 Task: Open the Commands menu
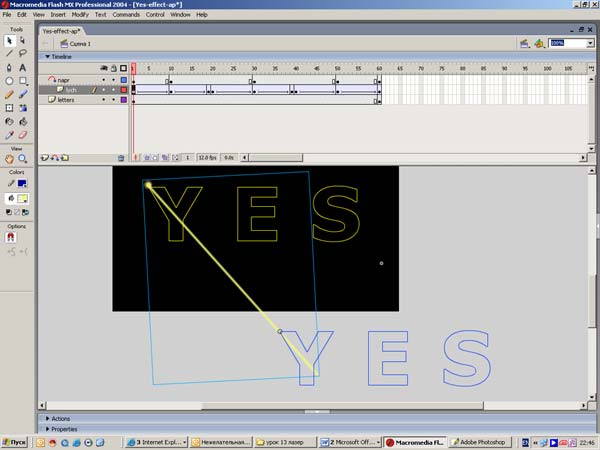tap(126, 15)
